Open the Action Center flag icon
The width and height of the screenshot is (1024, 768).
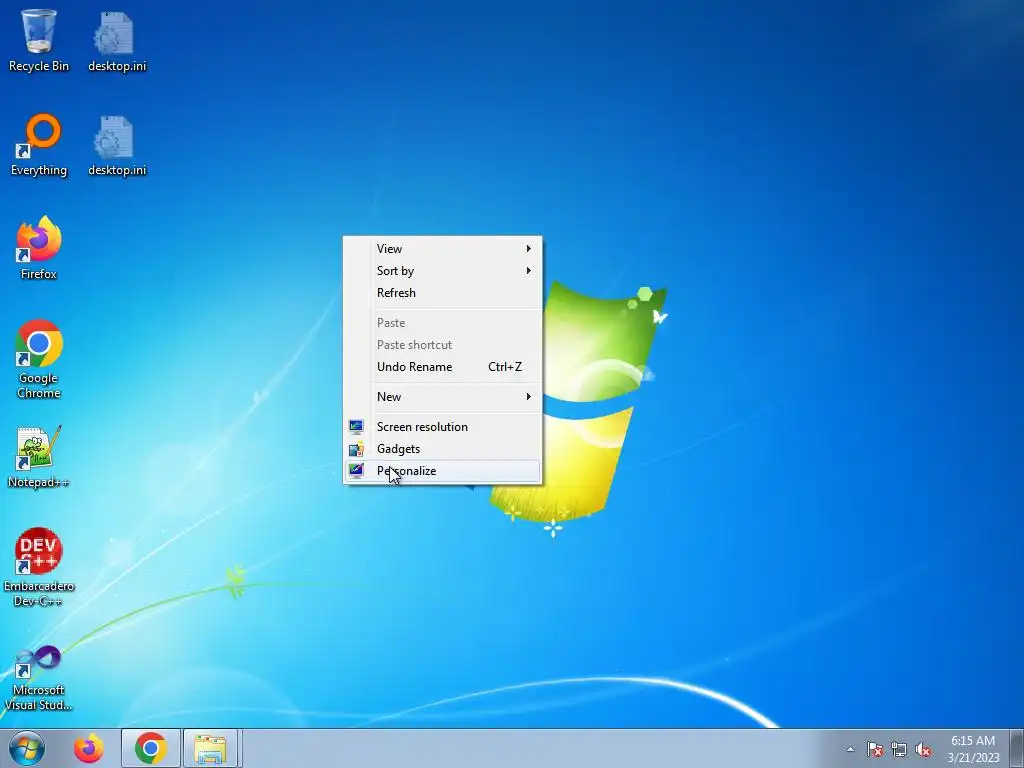tap(874, 749)
